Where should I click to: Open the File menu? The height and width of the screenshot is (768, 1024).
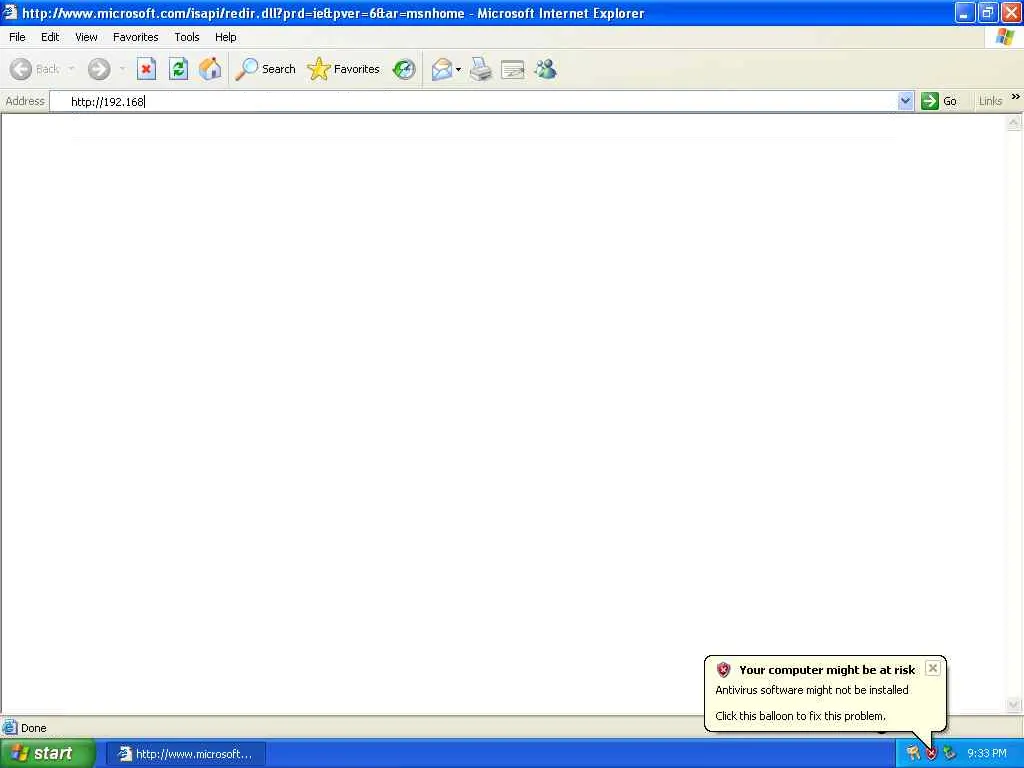pyautogui.click(x=17, y=37)
